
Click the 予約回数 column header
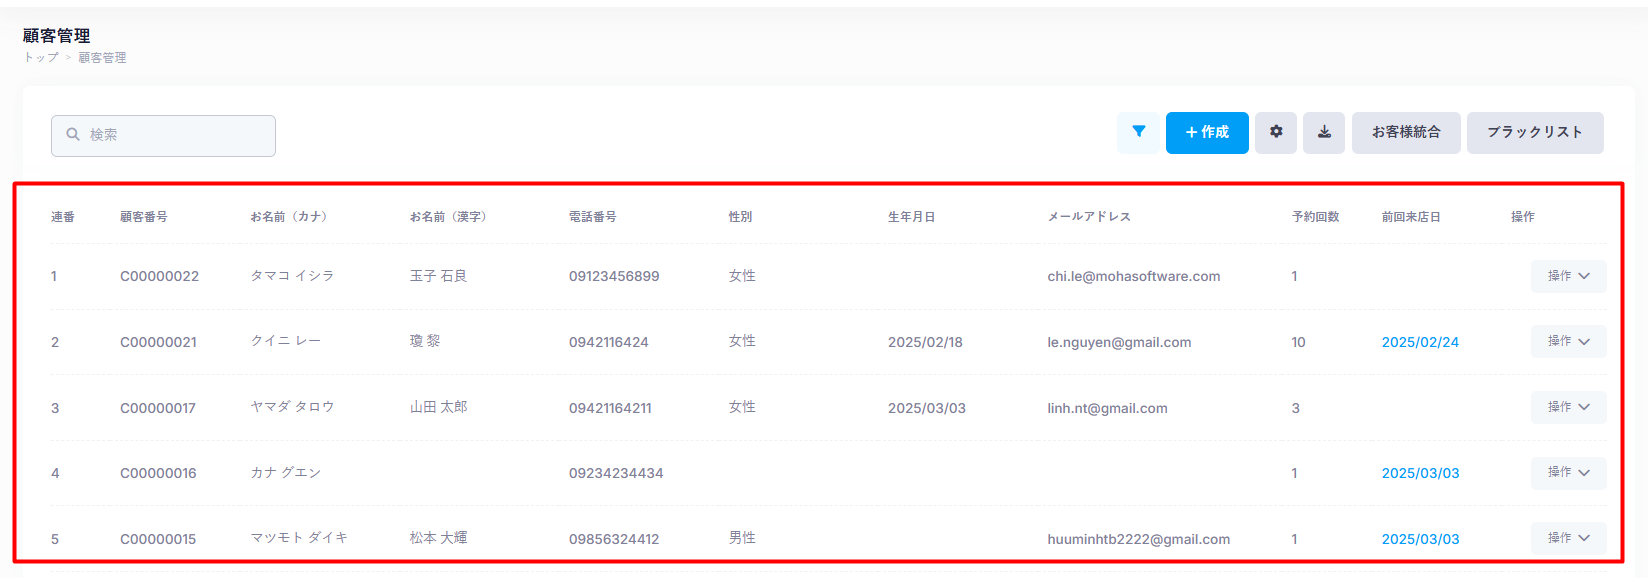[x=1315, y=217]
